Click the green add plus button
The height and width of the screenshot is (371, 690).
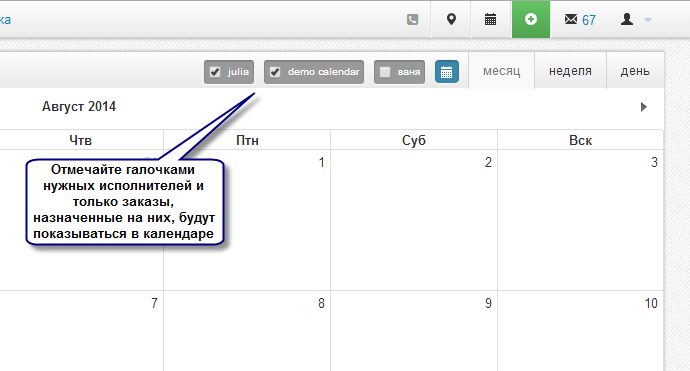tap(531, 19)
